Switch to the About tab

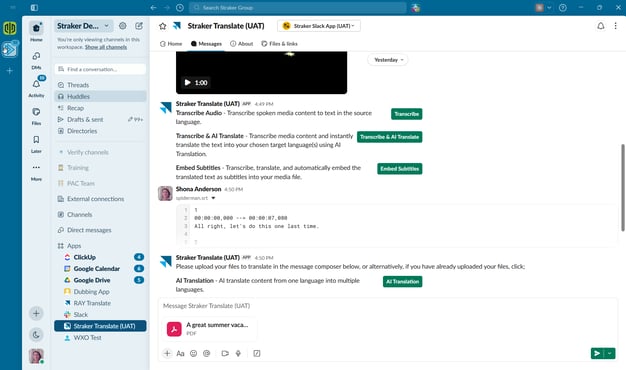point(242,44)
